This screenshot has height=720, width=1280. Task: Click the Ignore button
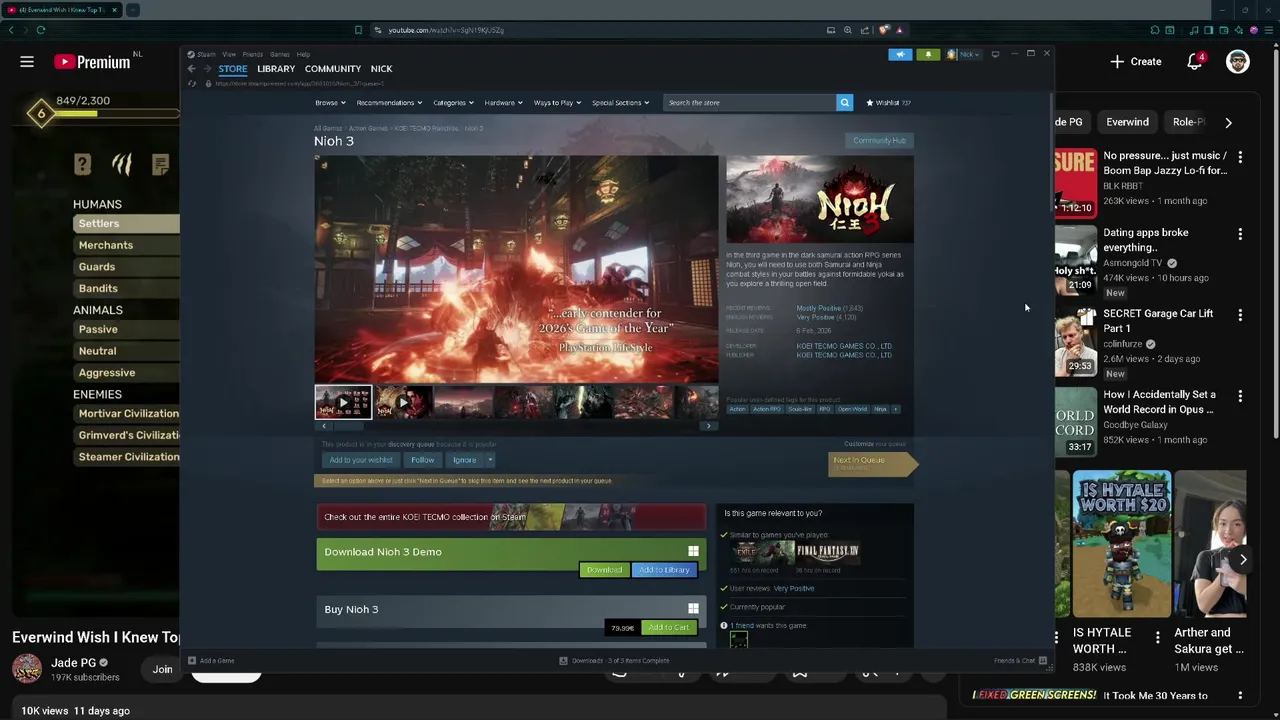[464, 460]
